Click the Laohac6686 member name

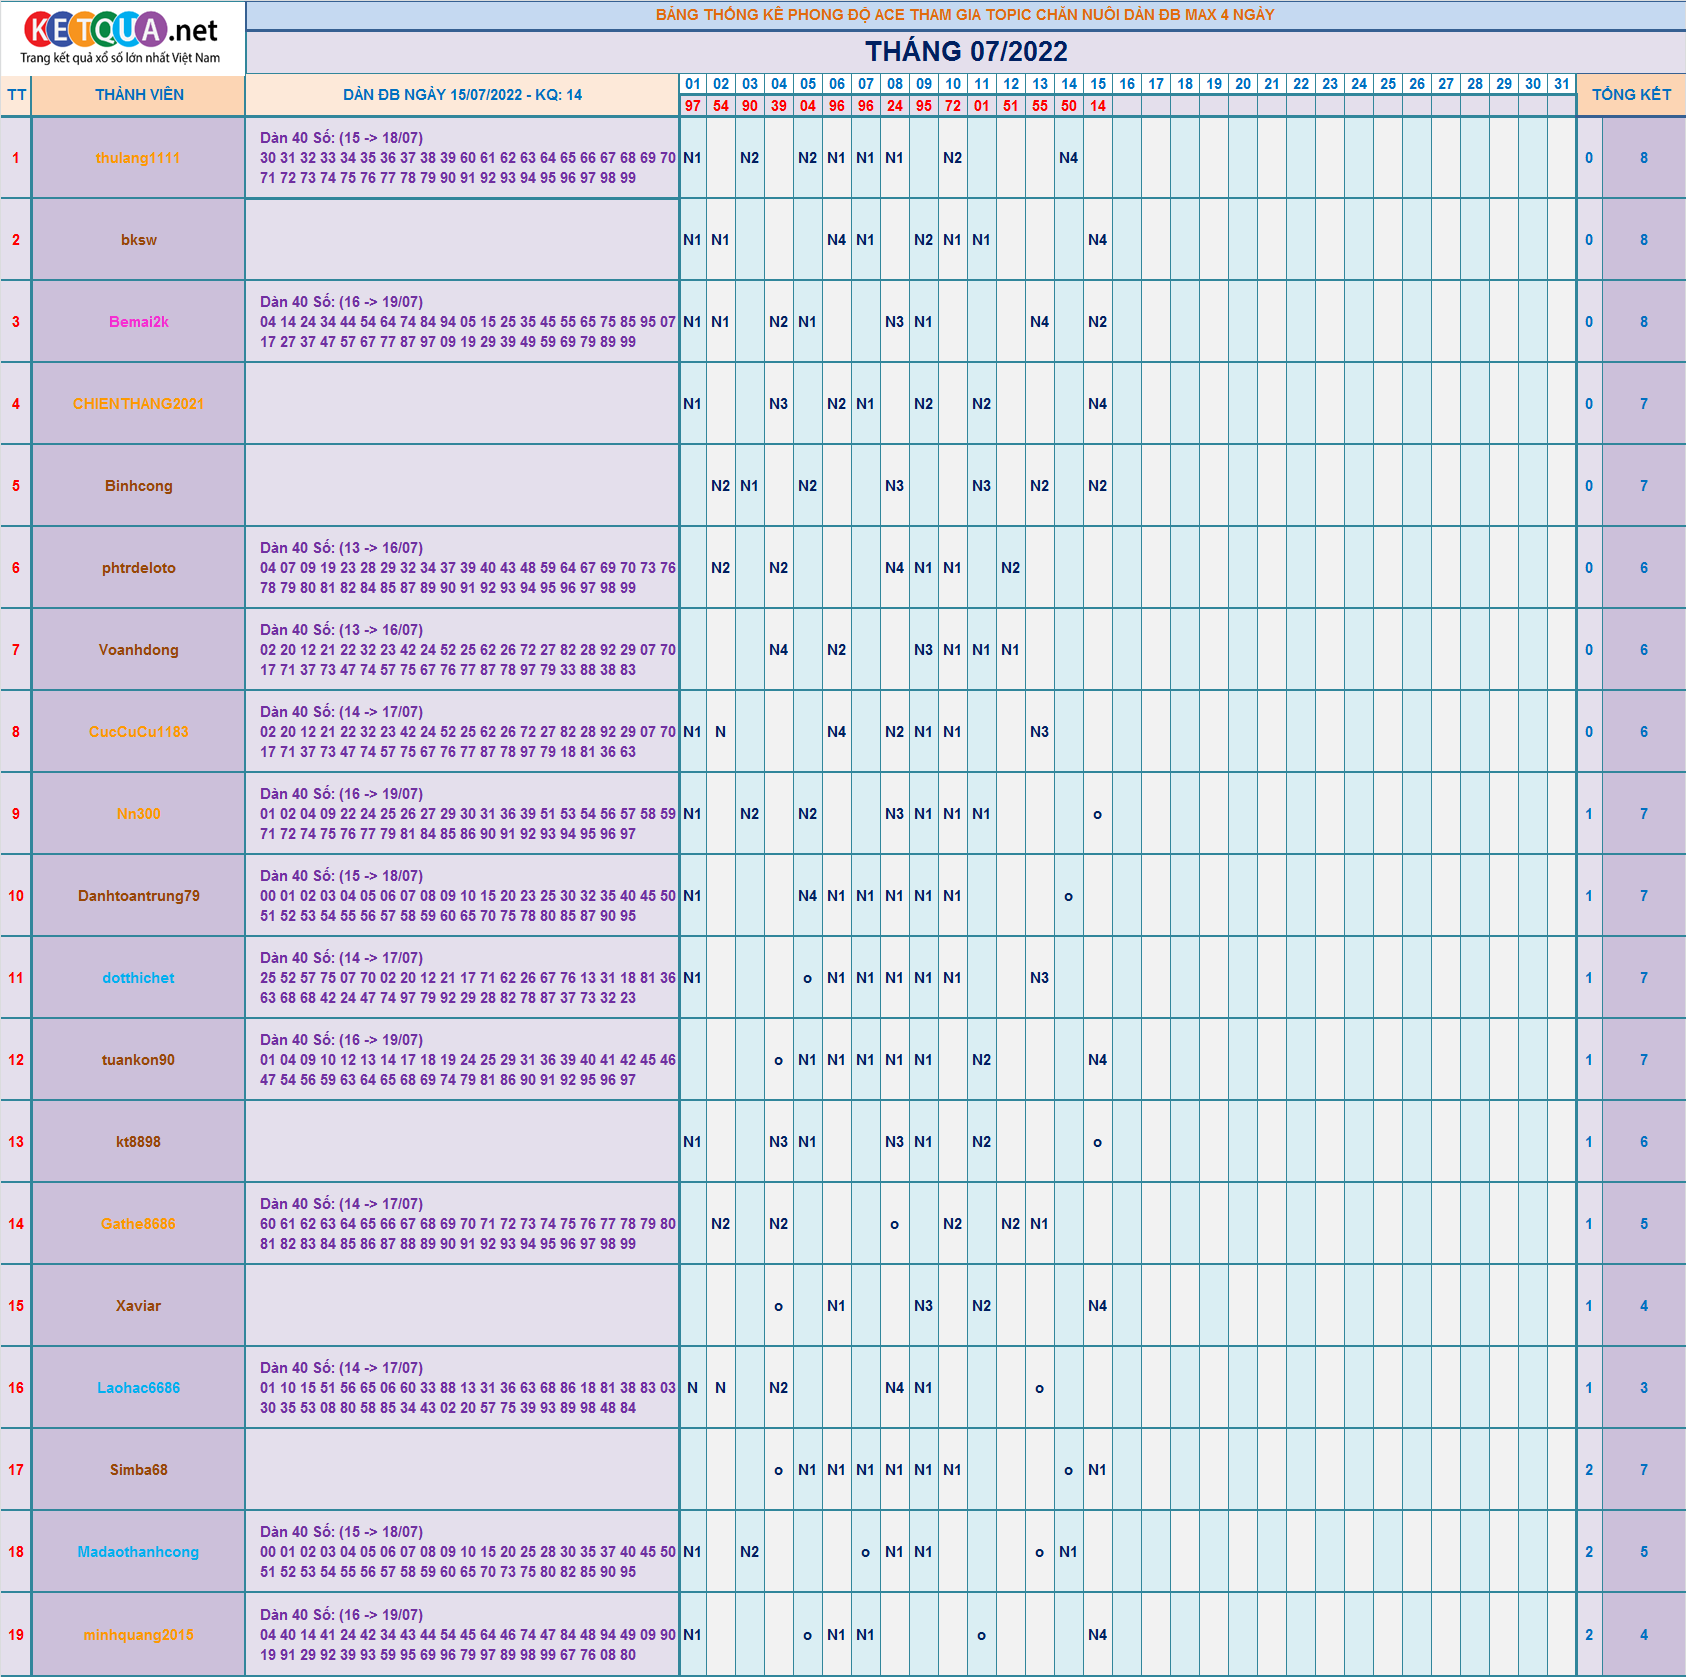click(x=138, y=1388)
